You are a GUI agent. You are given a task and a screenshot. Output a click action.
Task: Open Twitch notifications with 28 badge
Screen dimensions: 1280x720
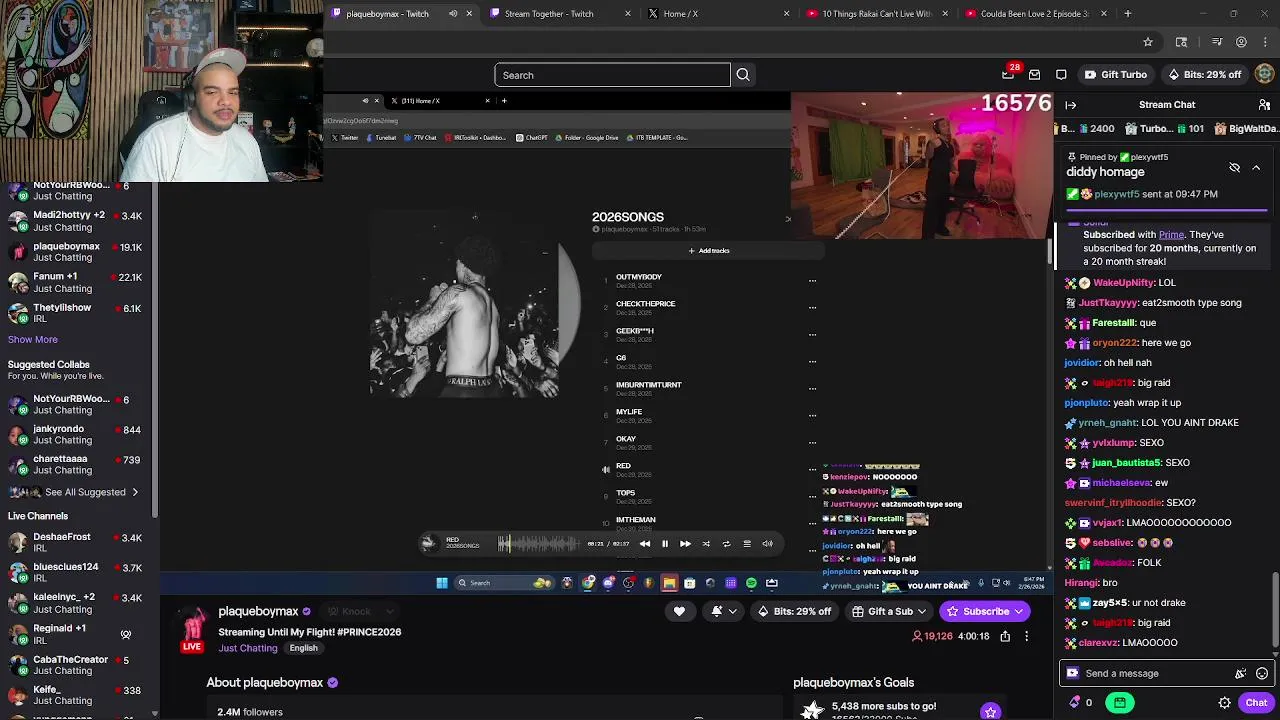coord(1008,74)
